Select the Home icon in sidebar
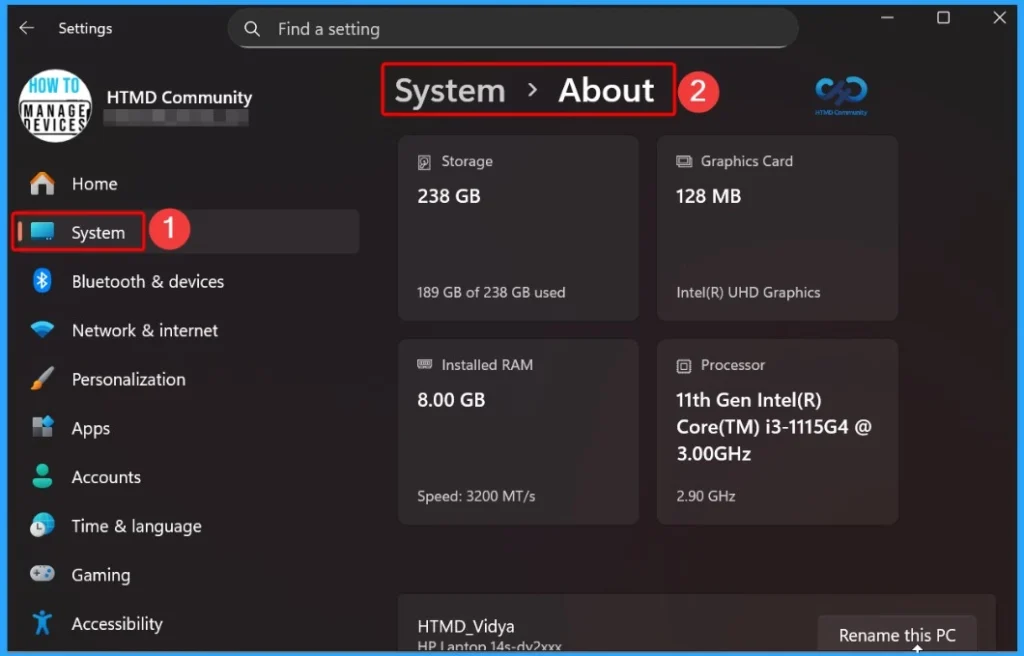 40,183
